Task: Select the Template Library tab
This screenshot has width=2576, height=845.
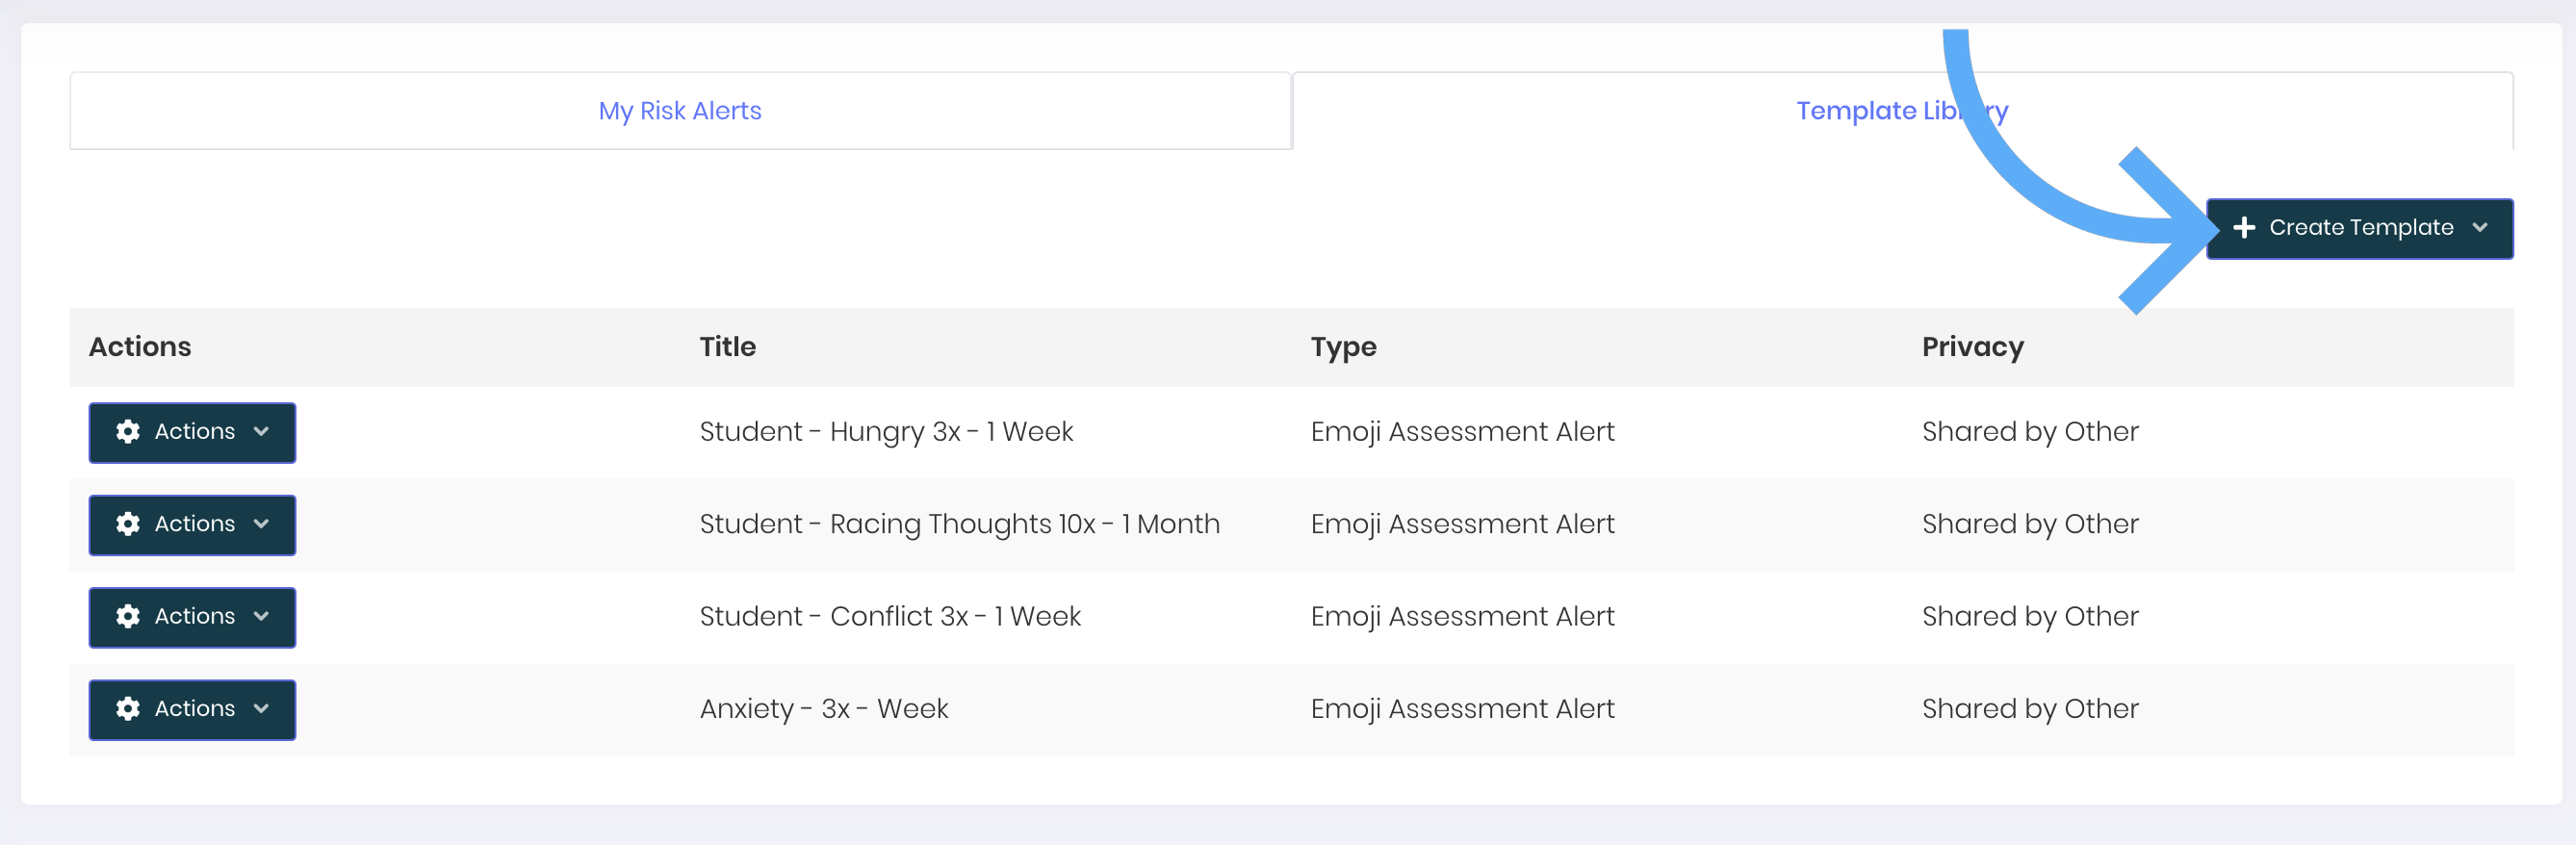Action: pyautogui.click(x=1902, y=111)
